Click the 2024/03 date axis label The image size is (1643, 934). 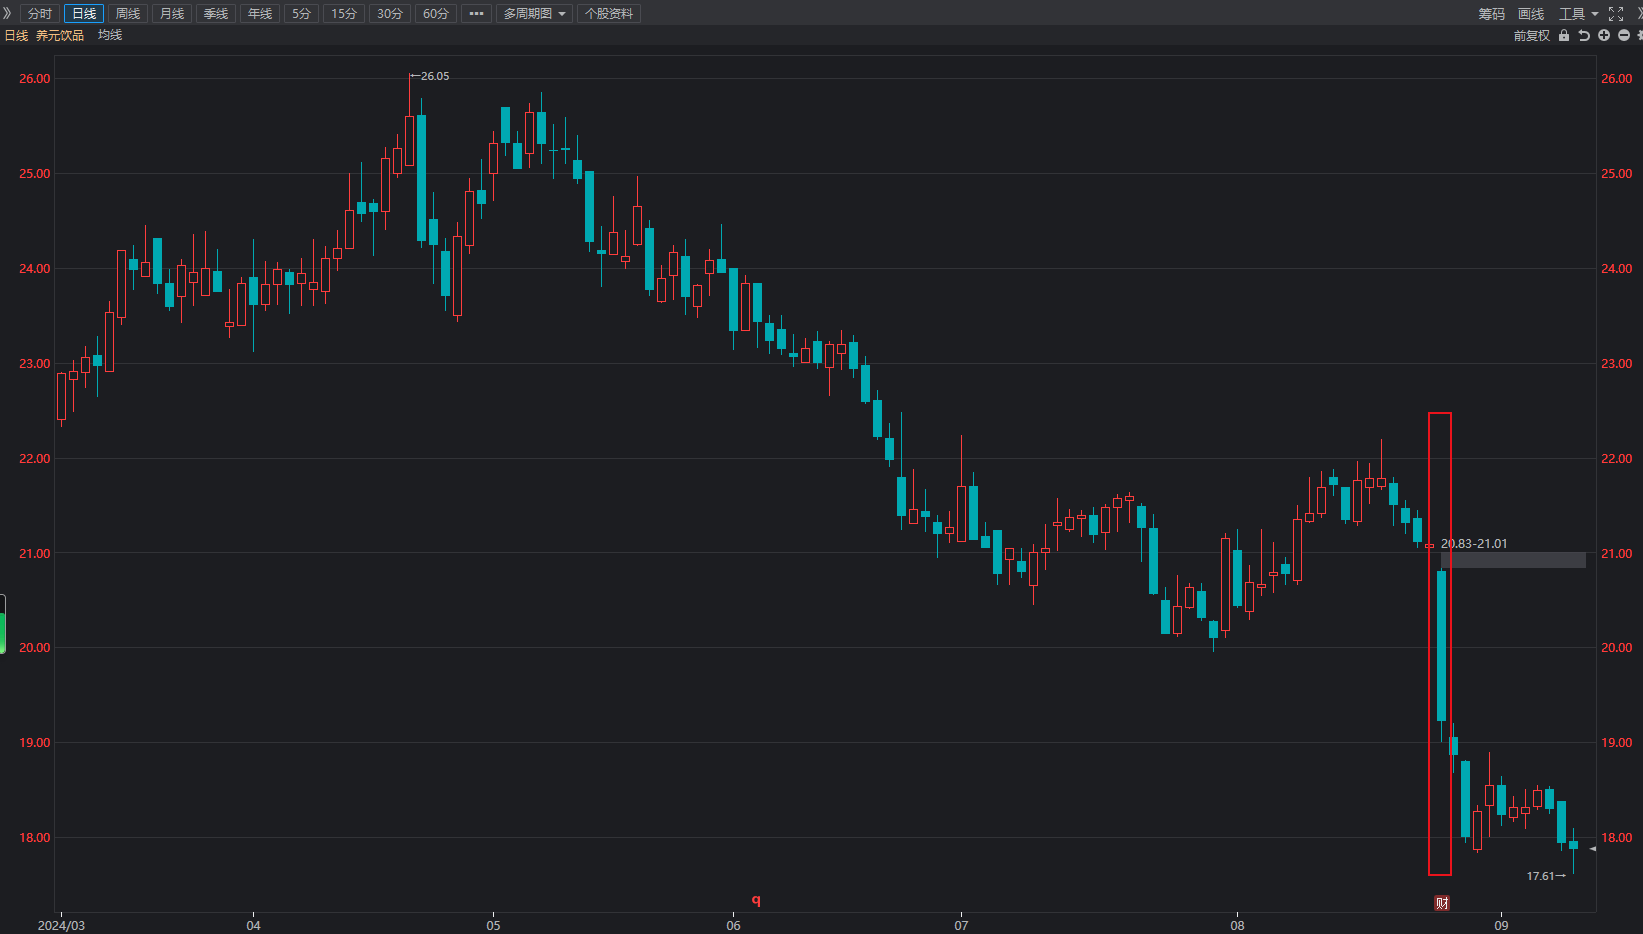point(61,925)
